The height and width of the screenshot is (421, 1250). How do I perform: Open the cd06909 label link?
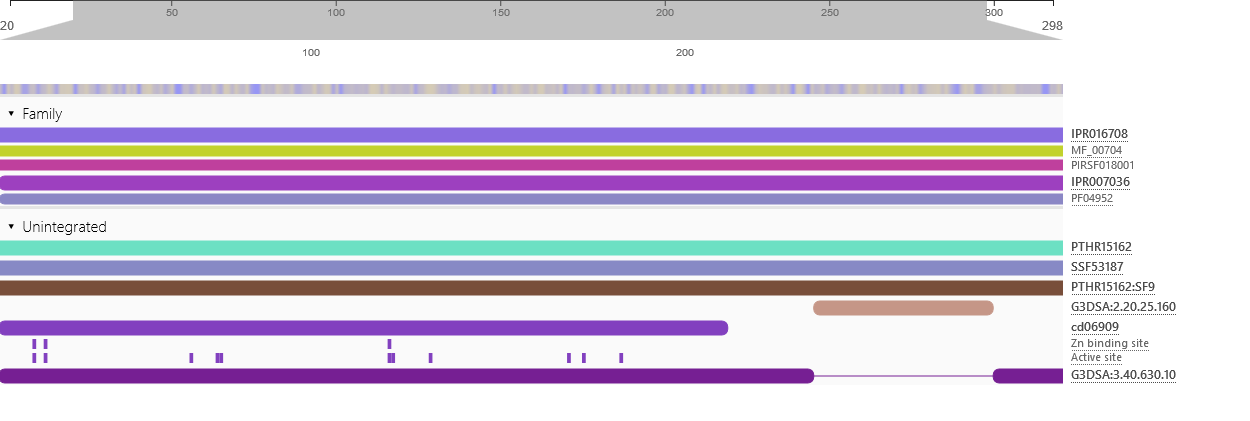[x=1094, y=327]
